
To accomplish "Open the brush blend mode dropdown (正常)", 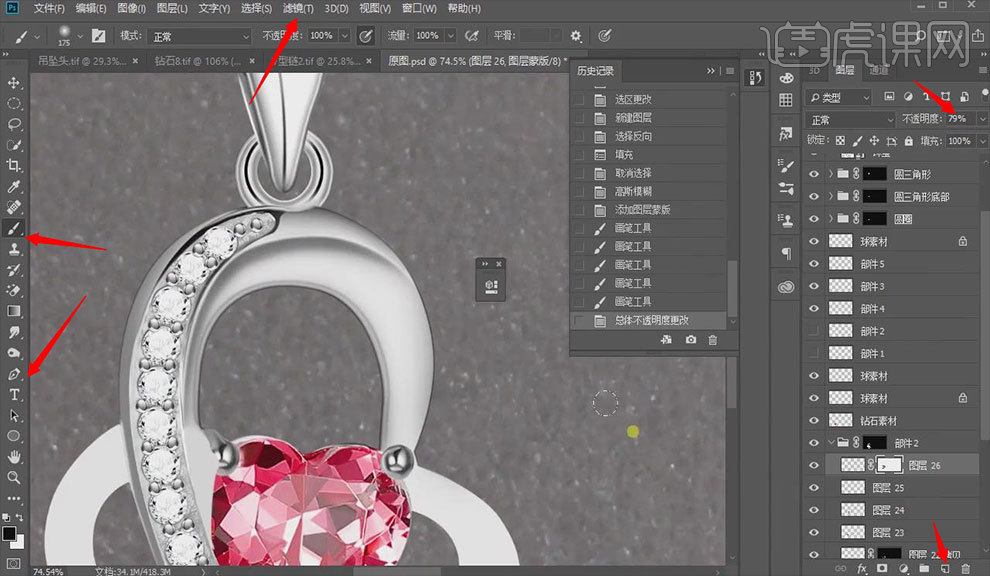I will pos(198,36).
